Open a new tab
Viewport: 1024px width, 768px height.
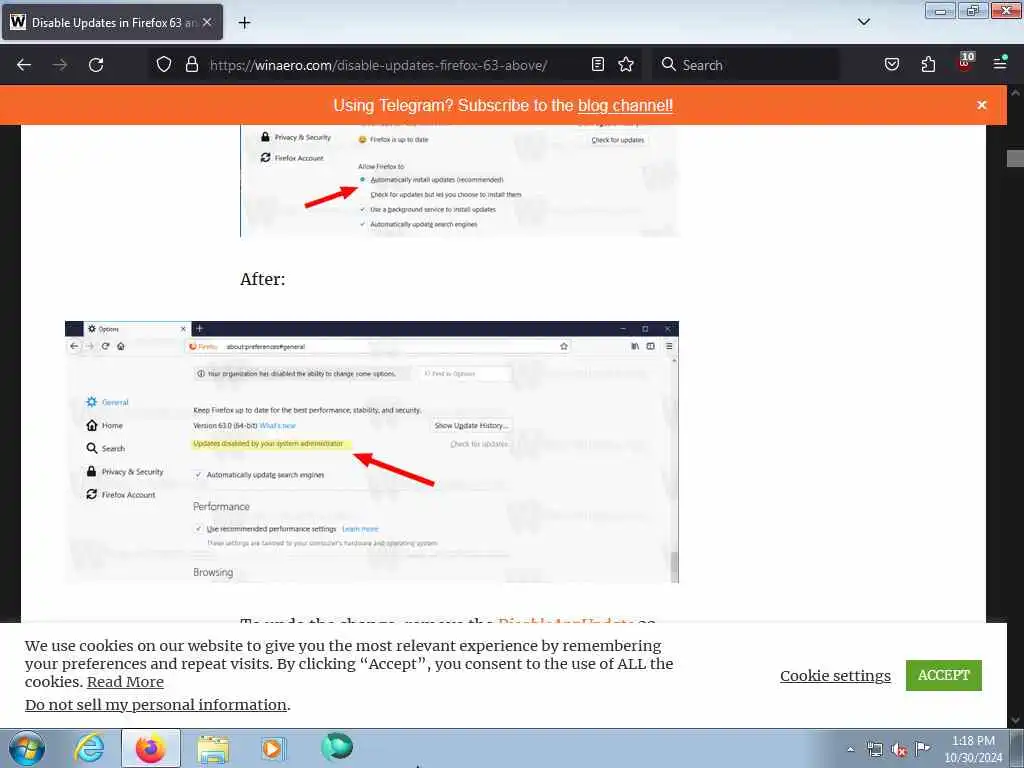click(244, 23)
